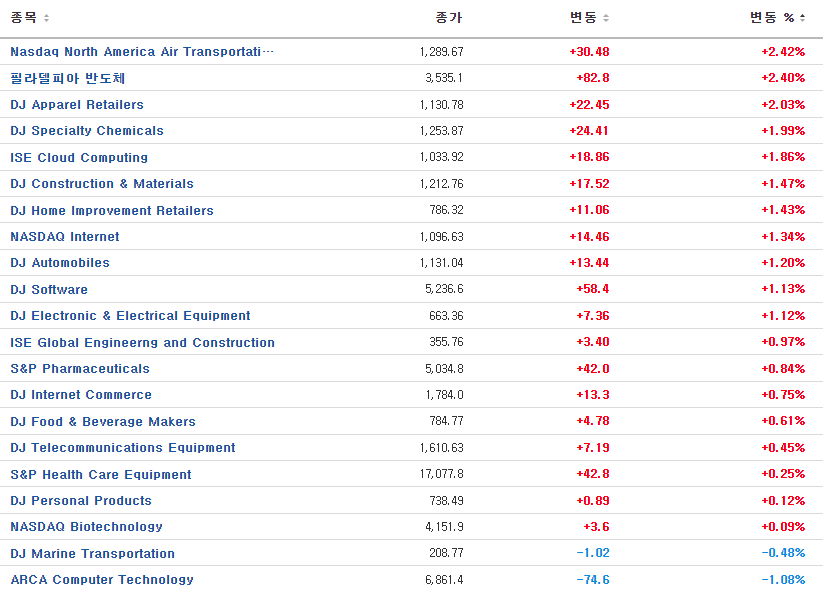Select closing price 5,236.6

coord(444,289)
